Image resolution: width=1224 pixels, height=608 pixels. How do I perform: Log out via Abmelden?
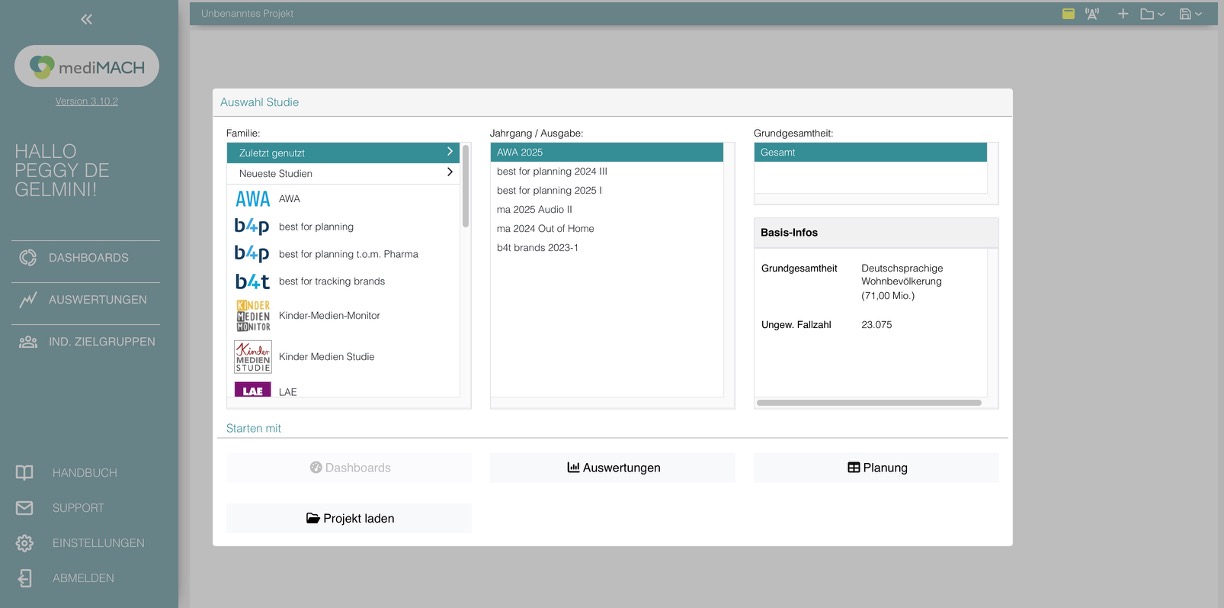tap(83, 578)
